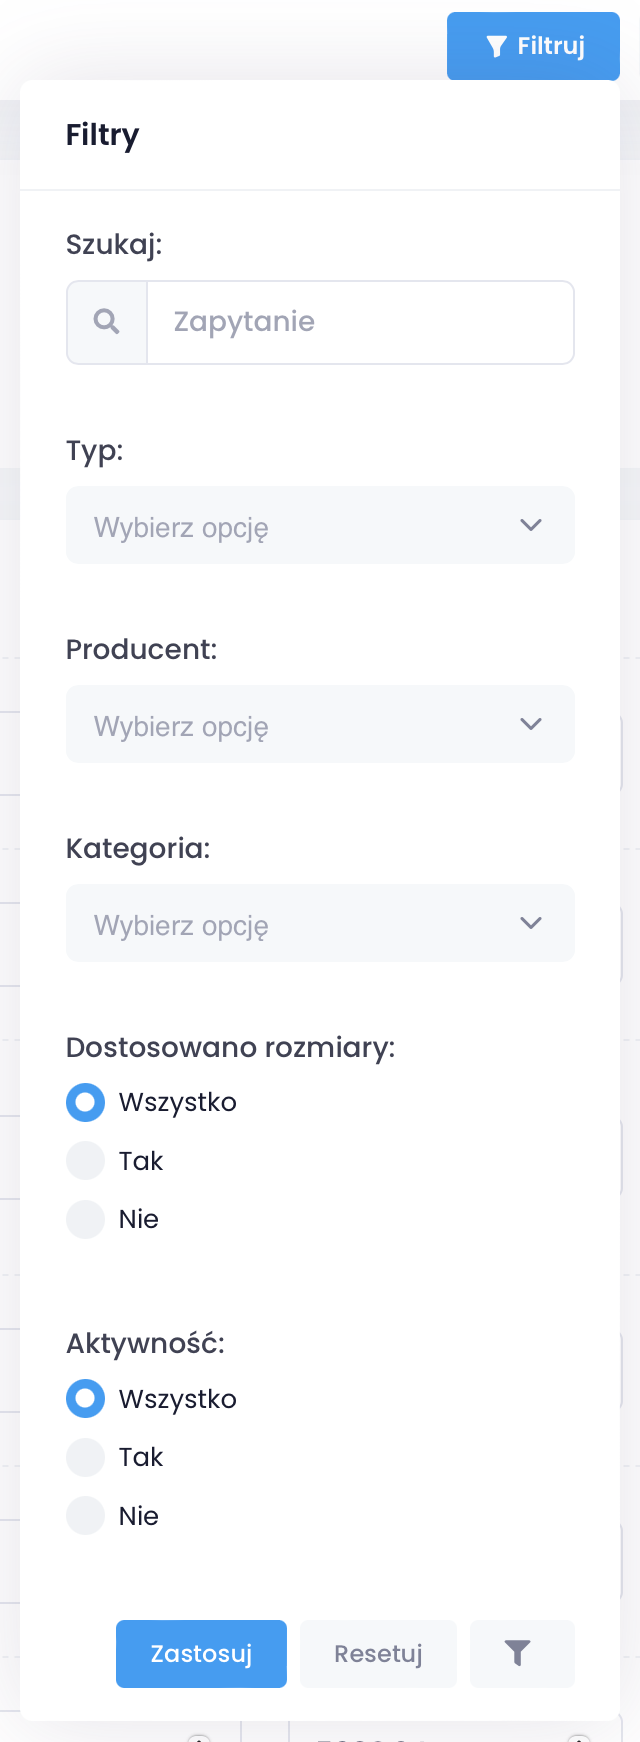Choose Wszystko under Aktywność

coord(86,1399)
